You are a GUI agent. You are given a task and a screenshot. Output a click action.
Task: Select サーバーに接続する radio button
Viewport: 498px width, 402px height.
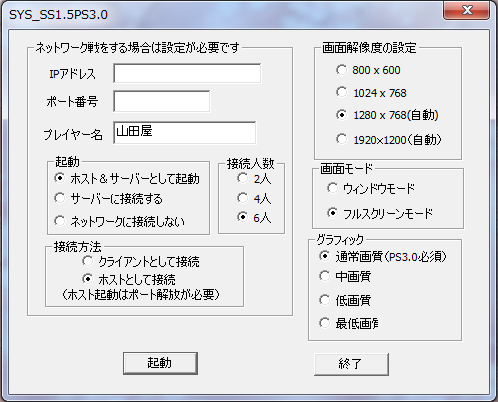[108, 199]
